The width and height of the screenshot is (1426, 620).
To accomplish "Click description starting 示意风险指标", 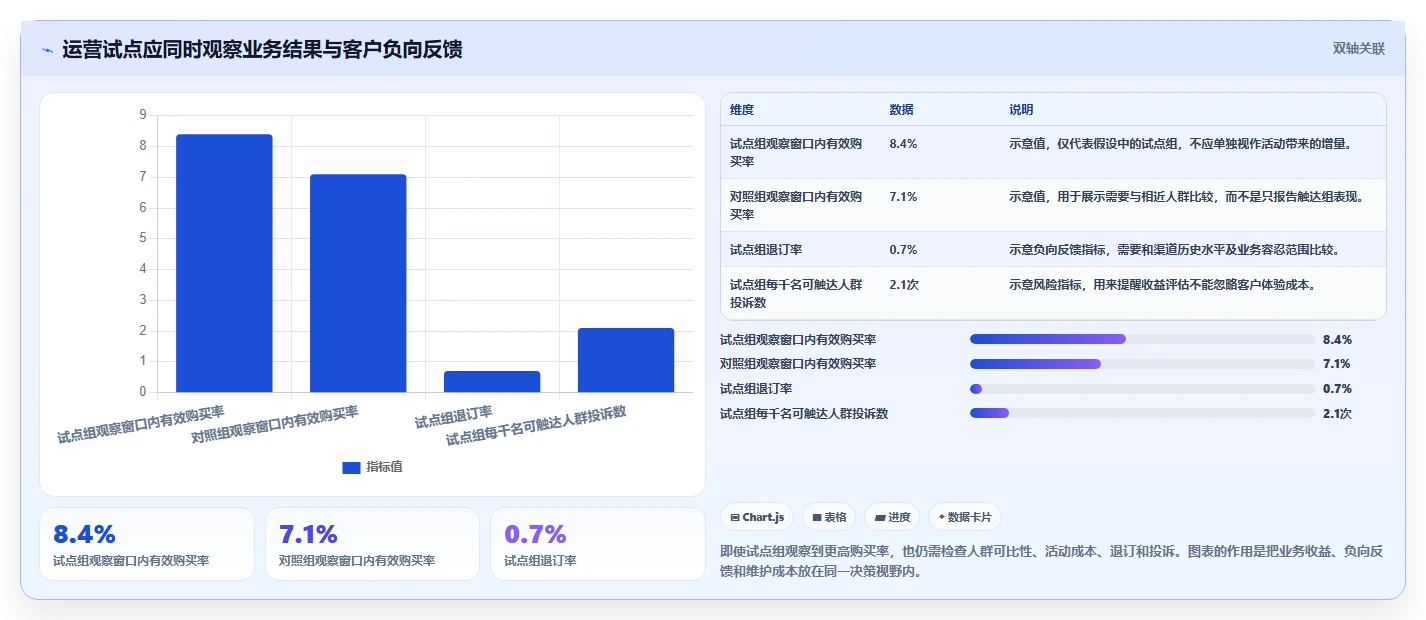I will (1162, 285).
